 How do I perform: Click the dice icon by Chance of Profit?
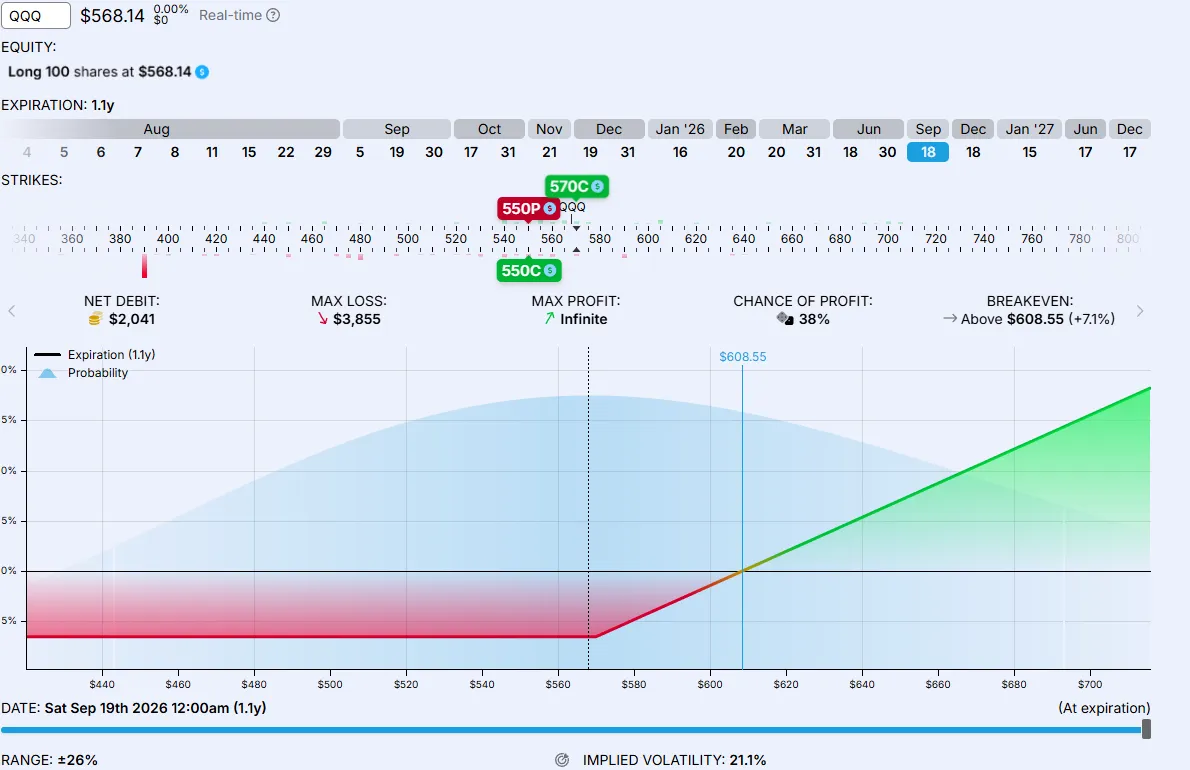coord(785,319)
